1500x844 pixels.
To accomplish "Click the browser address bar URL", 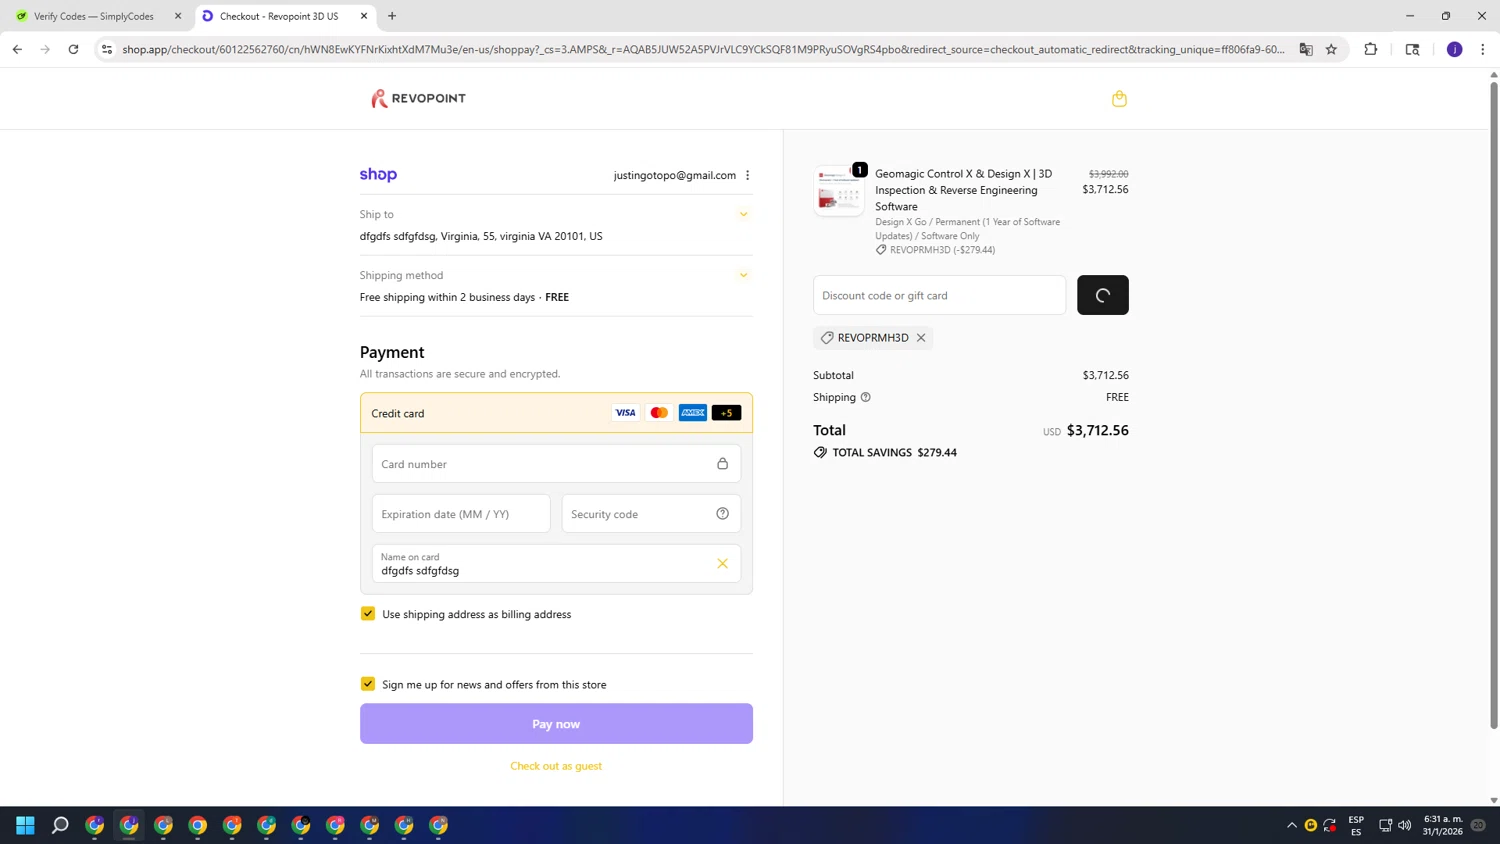I will [x=703, y=49].
